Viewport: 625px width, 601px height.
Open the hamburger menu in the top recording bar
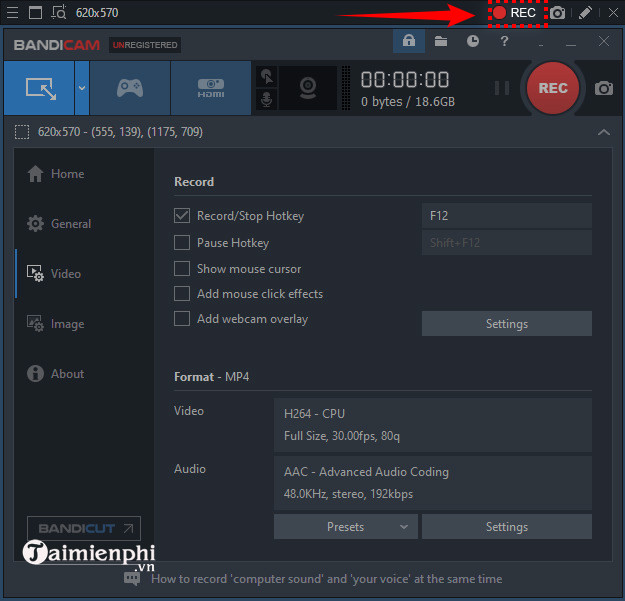12,13
